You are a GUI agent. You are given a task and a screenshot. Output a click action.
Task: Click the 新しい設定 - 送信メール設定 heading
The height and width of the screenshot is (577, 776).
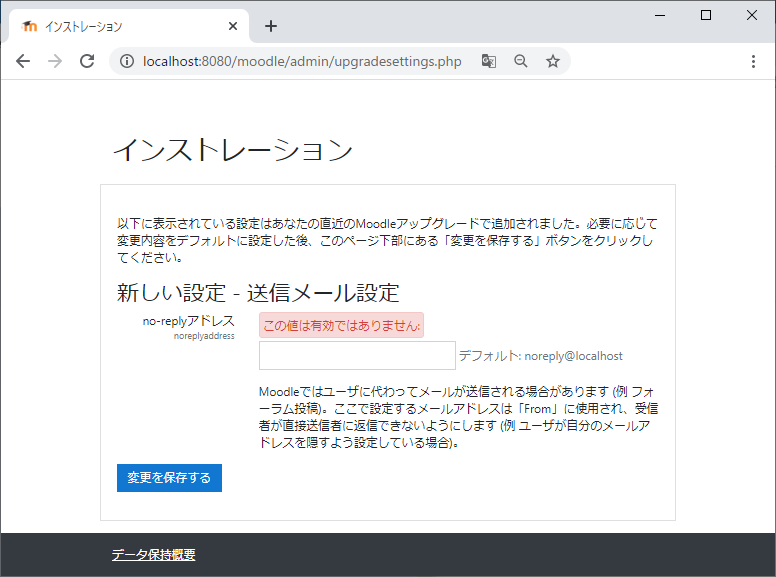coord(258,293)
